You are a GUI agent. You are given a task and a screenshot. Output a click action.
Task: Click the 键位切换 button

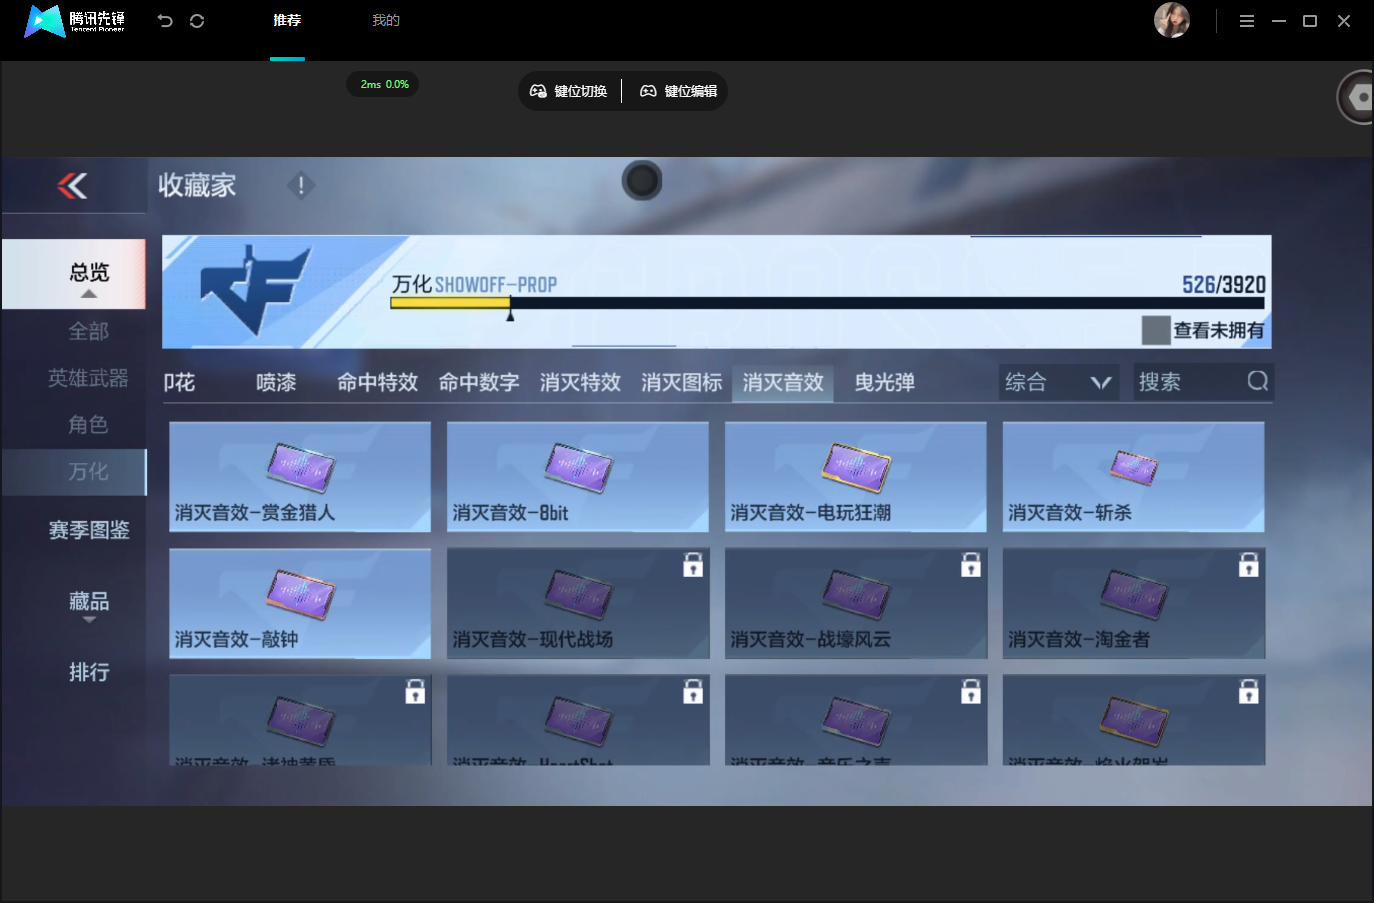(x=568, y=91)
